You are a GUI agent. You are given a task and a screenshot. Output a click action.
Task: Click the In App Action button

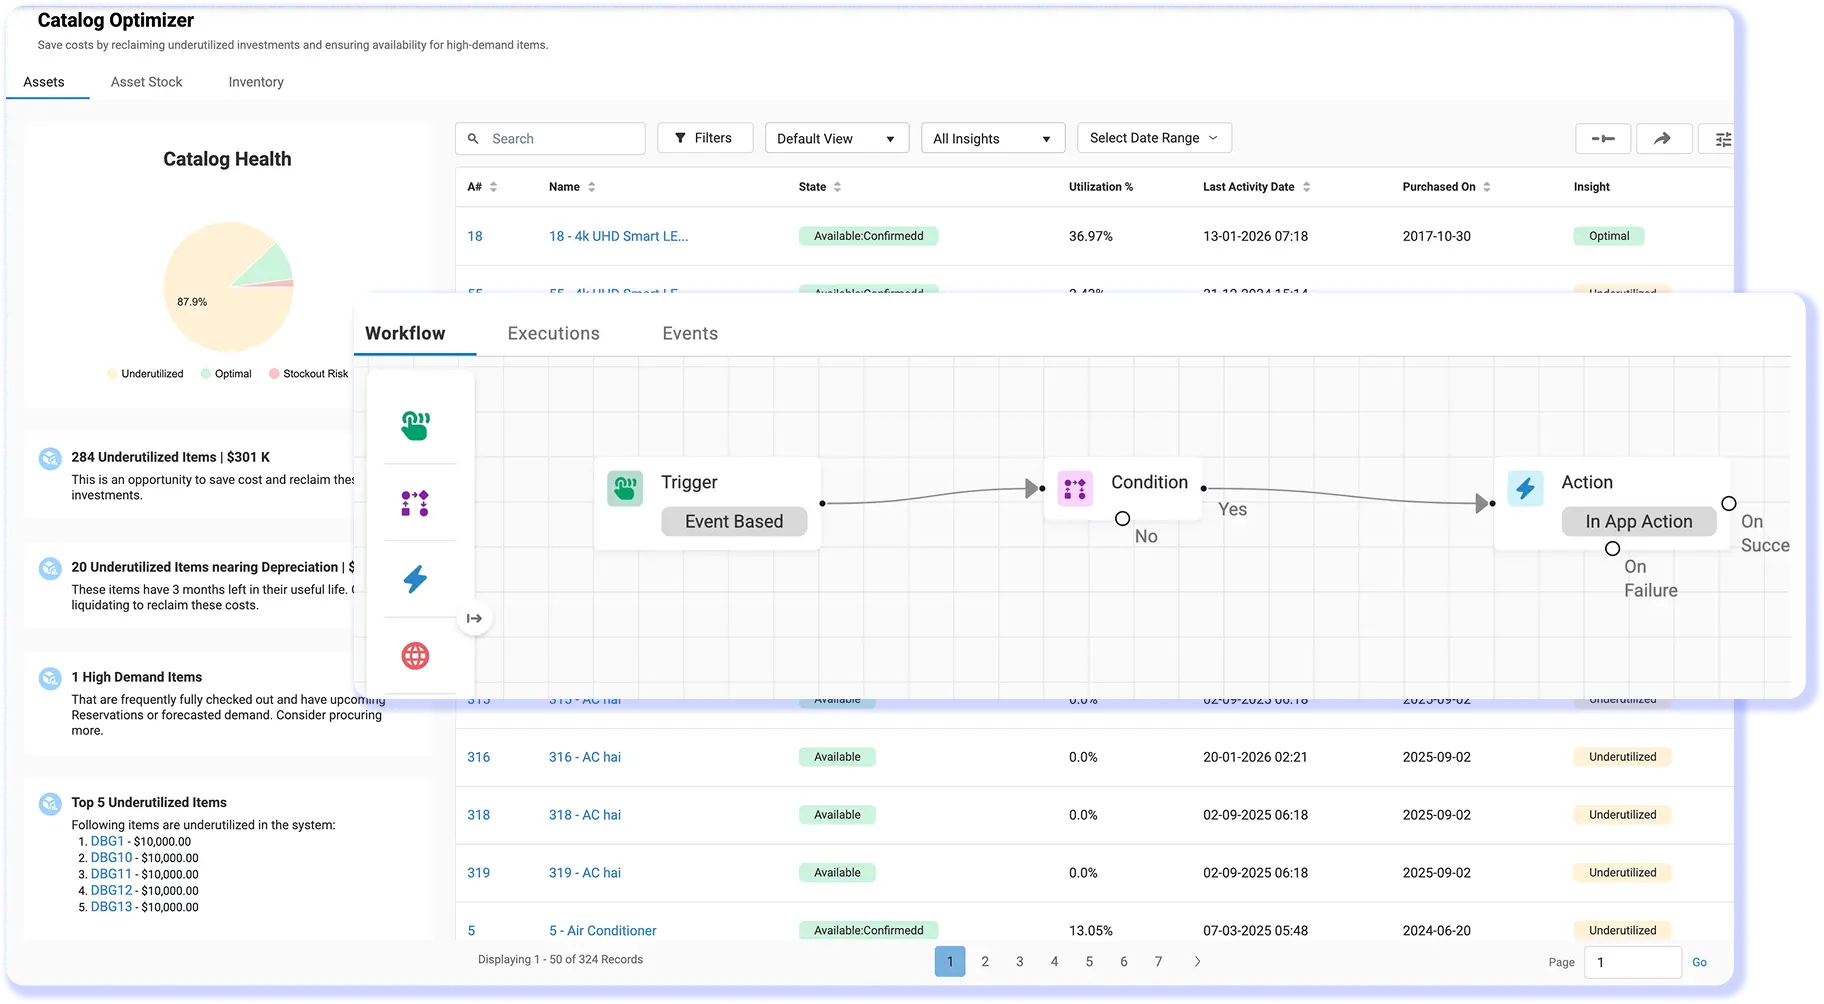coord(1639,521)
